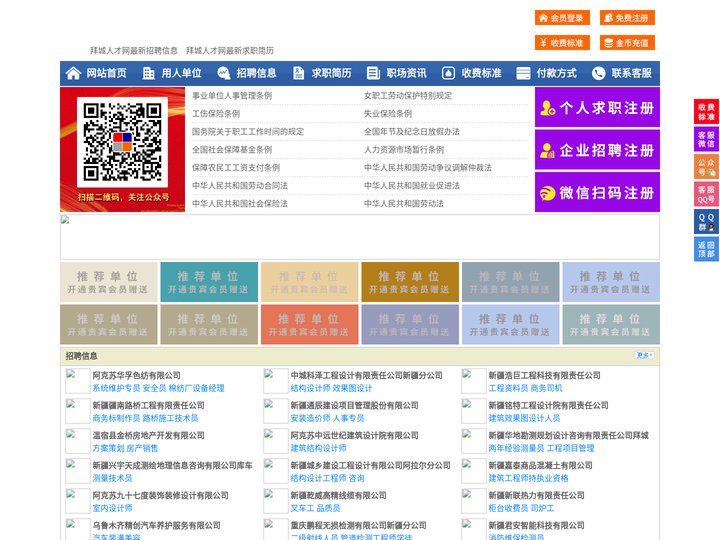Click the icon beside 收费标准 in navbar
The width and height of the screenshot is (720, 540).
click(x=448, y=73)
